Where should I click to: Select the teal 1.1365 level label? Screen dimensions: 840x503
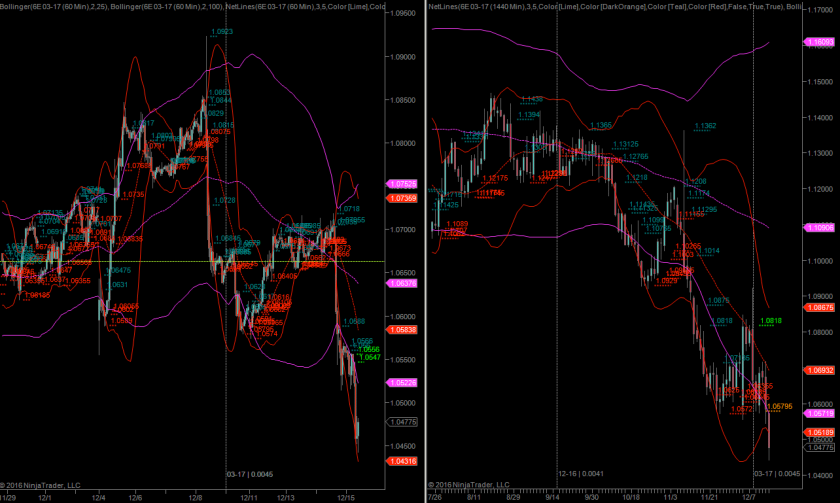click(x=601, y=125)
